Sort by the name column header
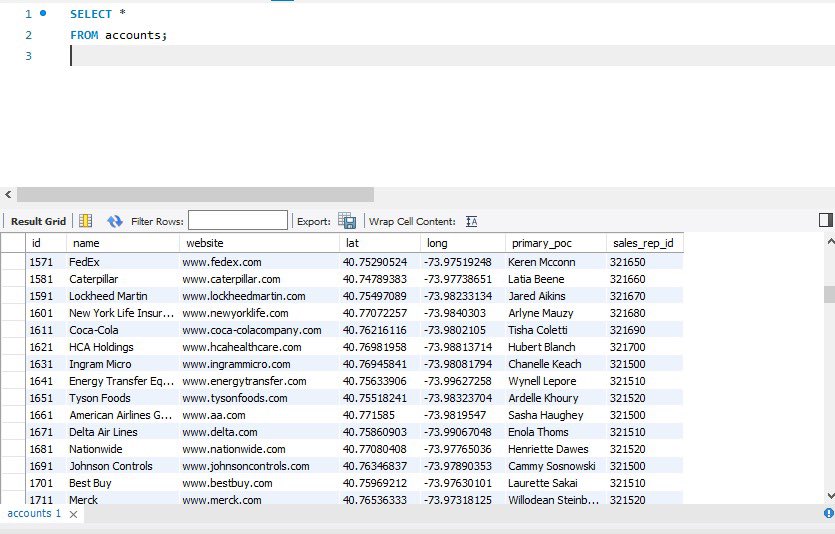The height and width of the screenshot is (534, 835). pyautogui.click(x=123, y=243)
